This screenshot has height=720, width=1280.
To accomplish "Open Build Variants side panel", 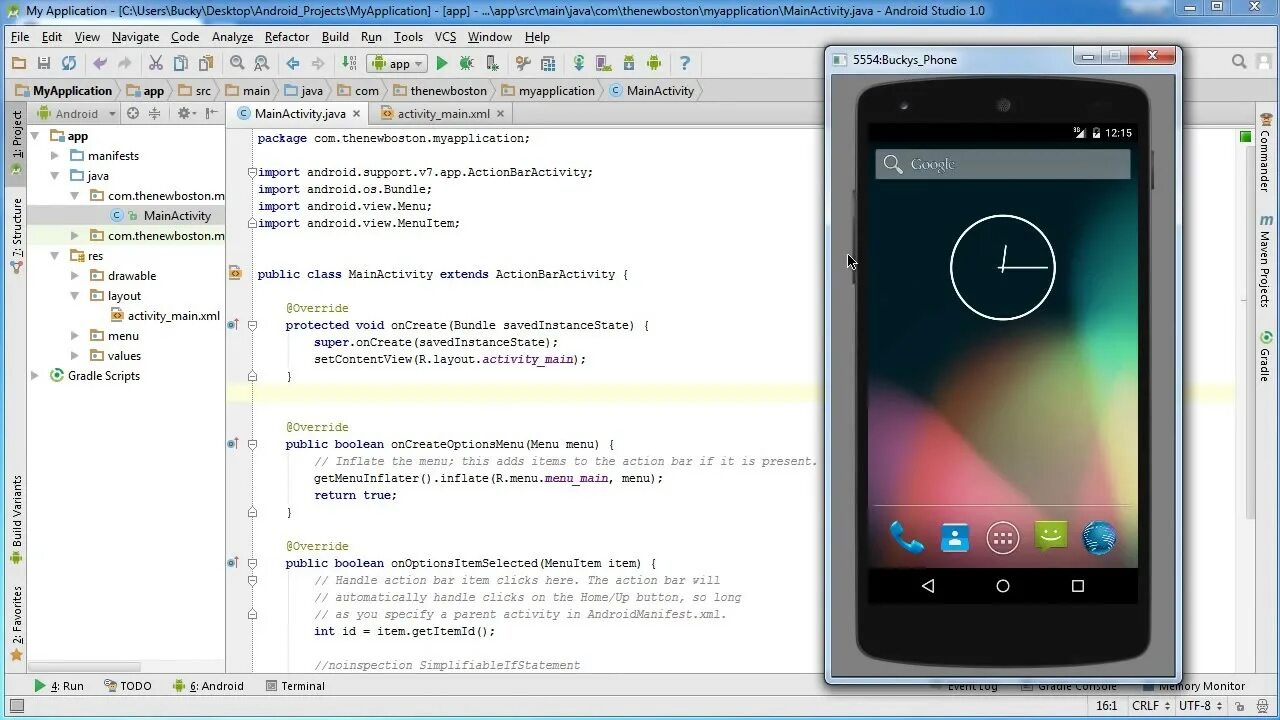I will pos(16,520).
